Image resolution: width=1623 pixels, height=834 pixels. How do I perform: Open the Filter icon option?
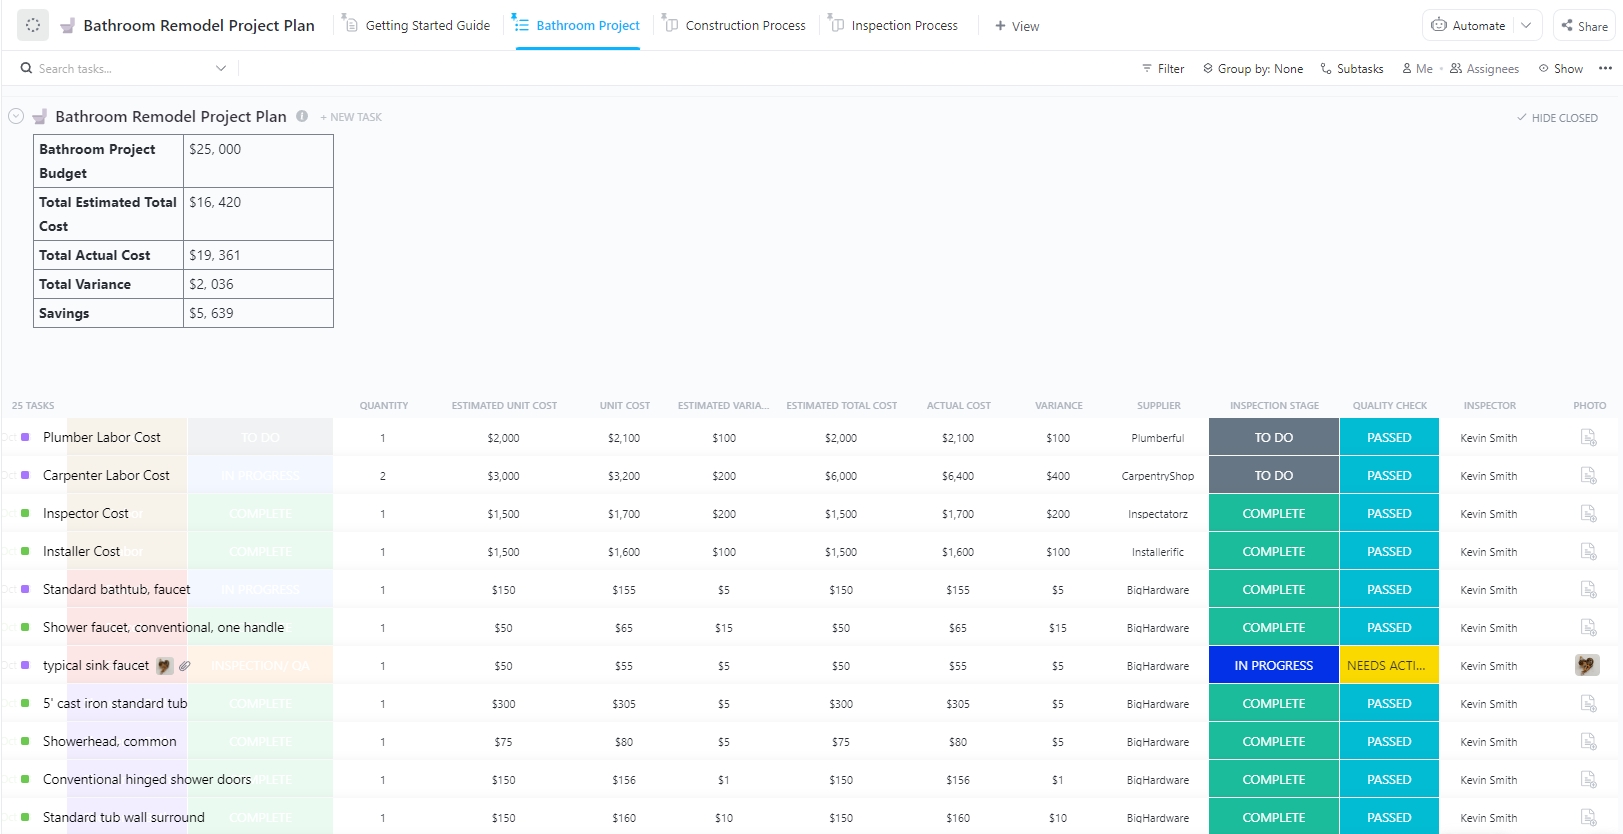point(1147,69)
